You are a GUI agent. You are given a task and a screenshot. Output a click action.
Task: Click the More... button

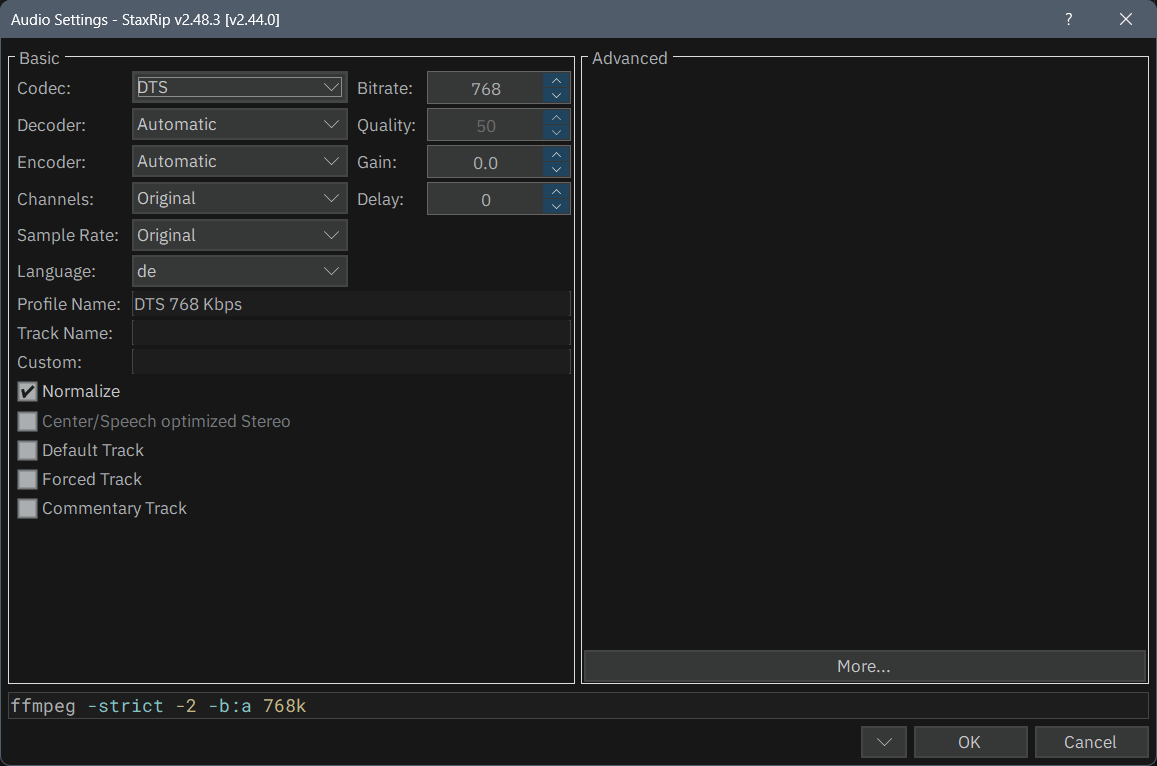(864, 666)
